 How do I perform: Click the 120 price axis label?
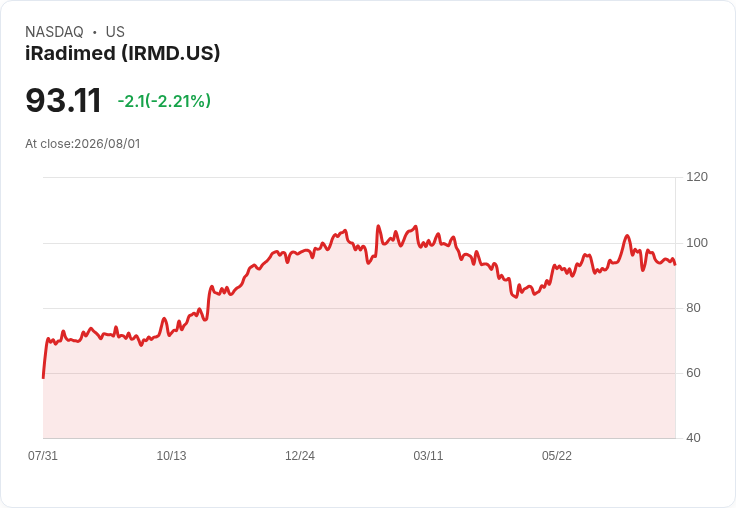(697, 177)
